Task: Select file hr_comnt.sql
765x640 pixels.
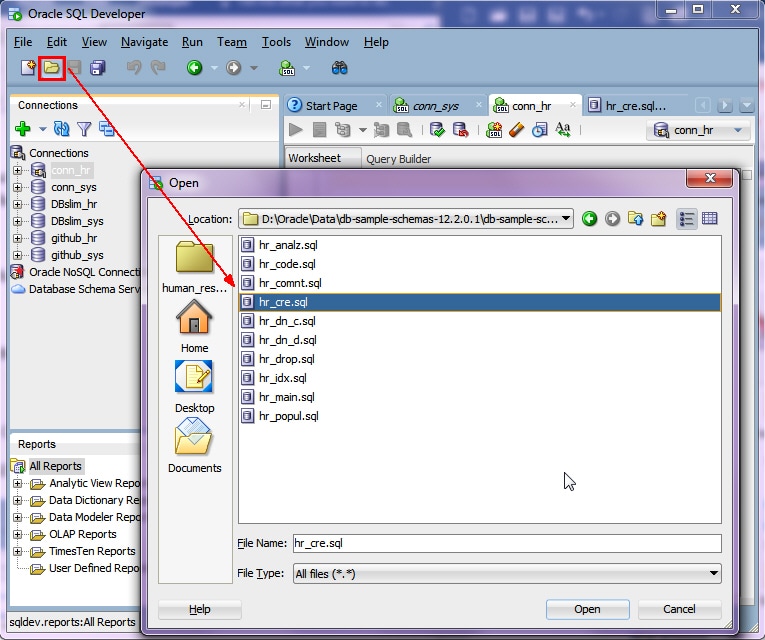Action: pyautogui.click(x=290, y=283)
